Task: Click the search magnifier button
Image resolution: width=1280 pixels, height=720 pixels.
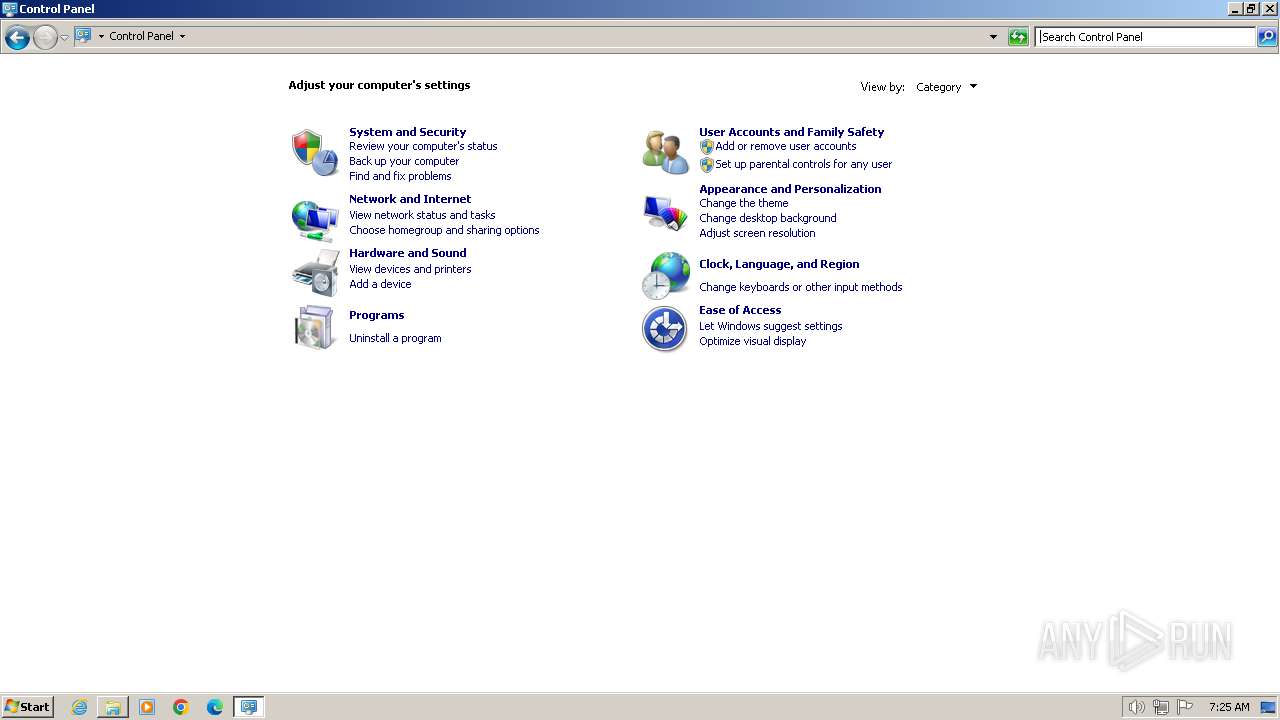Action: (1267, 37)
